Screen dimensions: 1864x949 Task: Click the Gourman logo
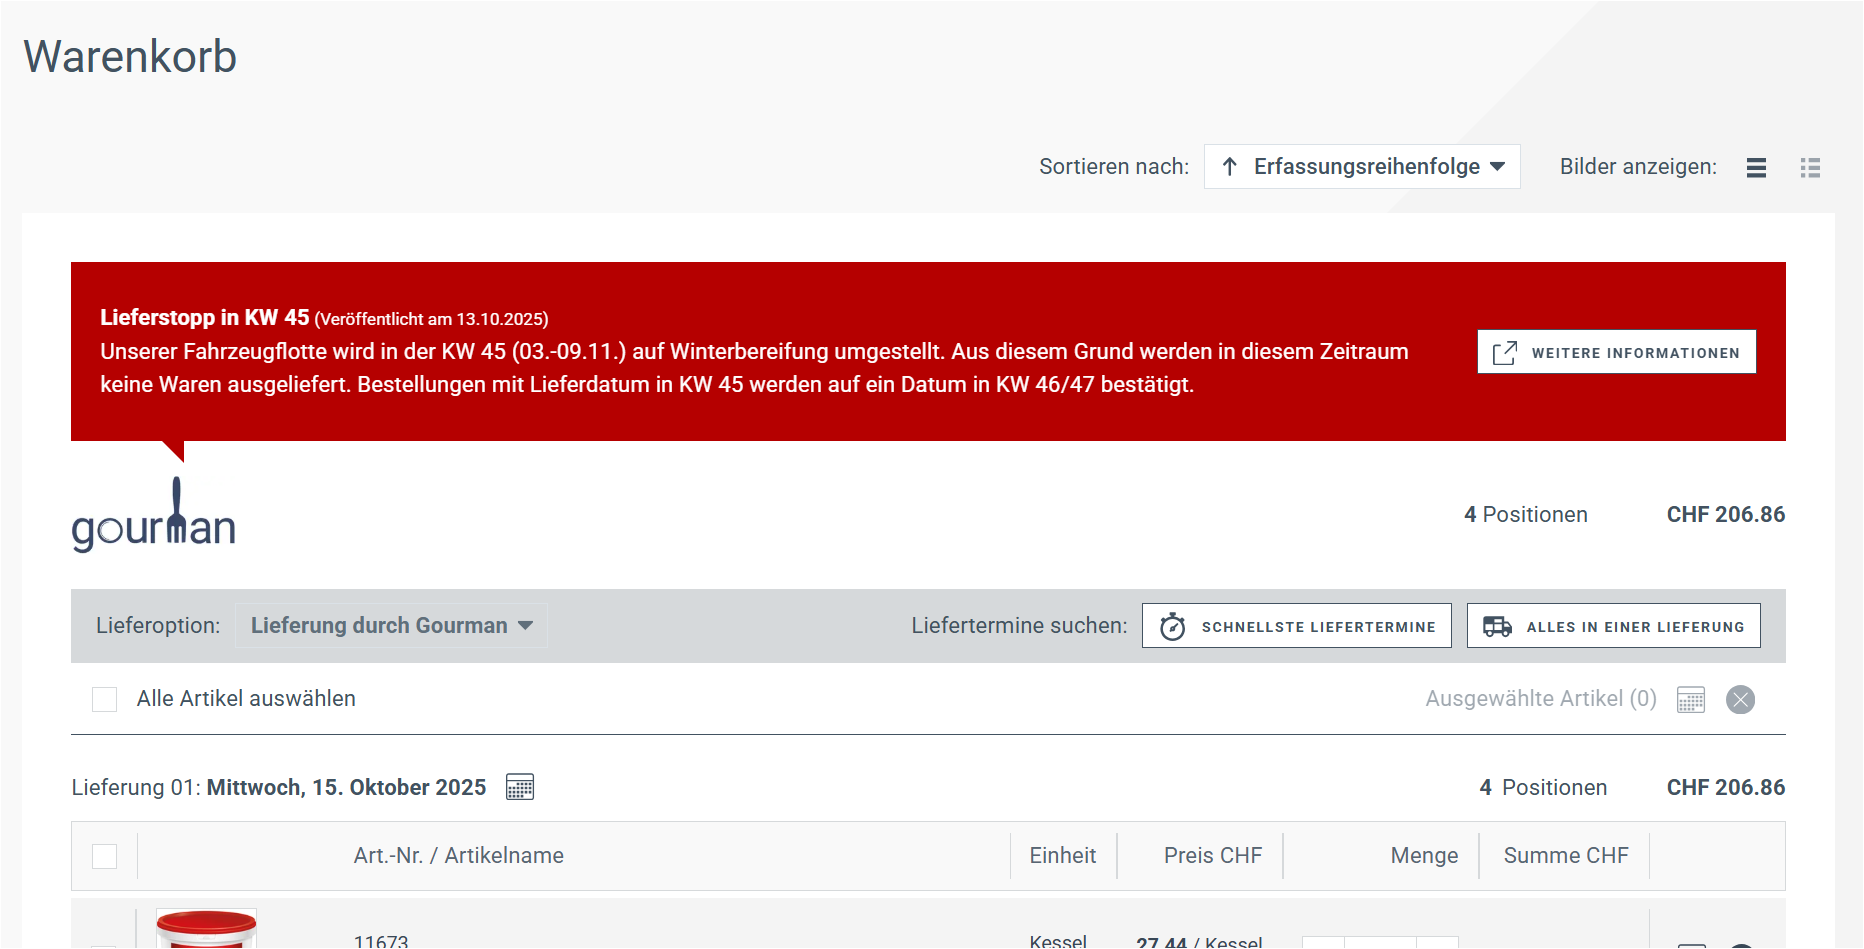(154, 515)
